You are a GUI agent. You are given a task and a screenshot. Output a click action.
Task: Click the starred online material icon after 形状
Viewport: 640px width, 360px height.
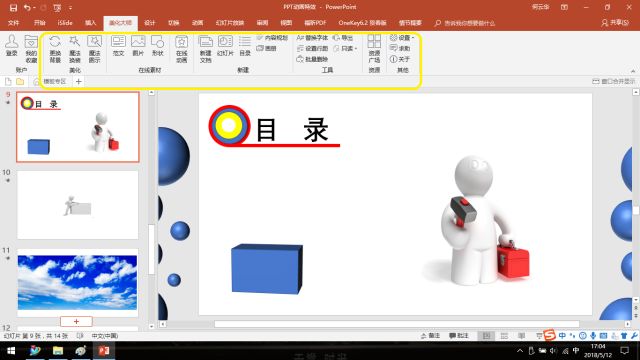tap(182, 49)
